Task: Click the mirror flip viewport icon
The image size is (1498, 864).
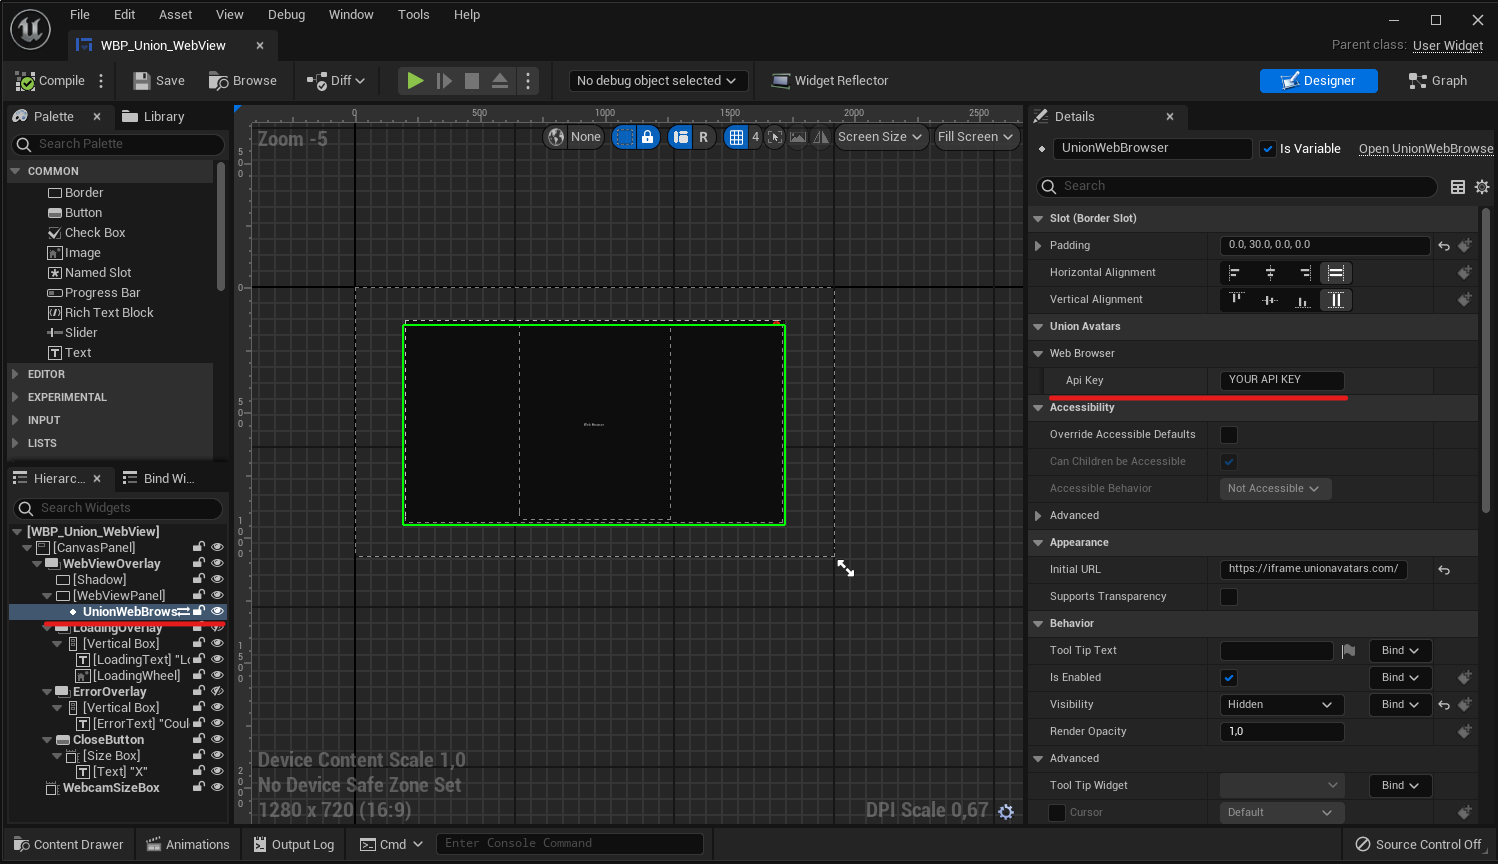Action: pyautogui.click(x=820, y=137)
